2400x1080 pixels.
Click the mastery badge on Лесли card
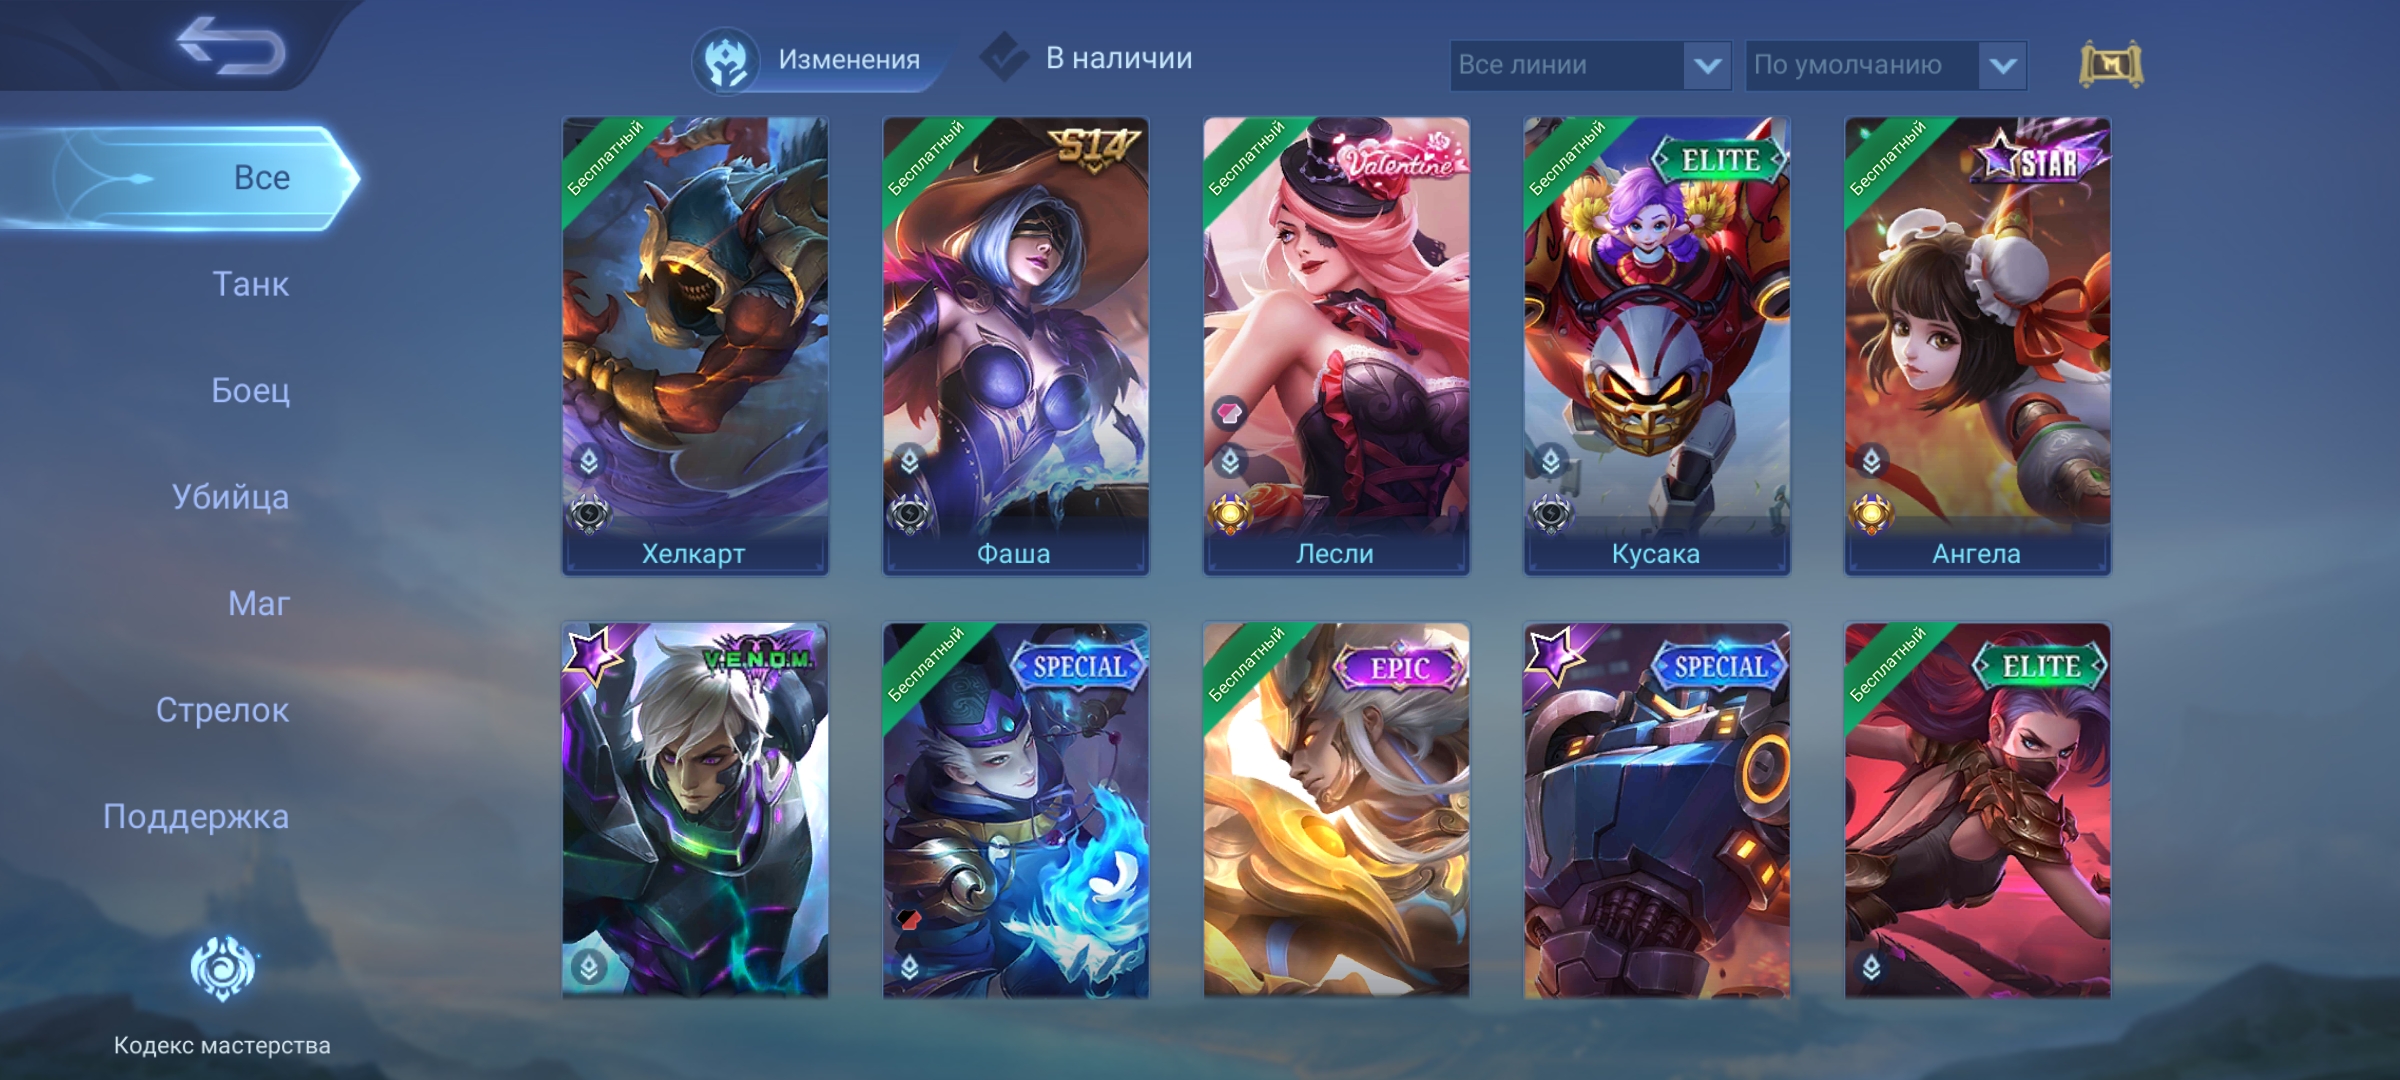coord(1229,515)
